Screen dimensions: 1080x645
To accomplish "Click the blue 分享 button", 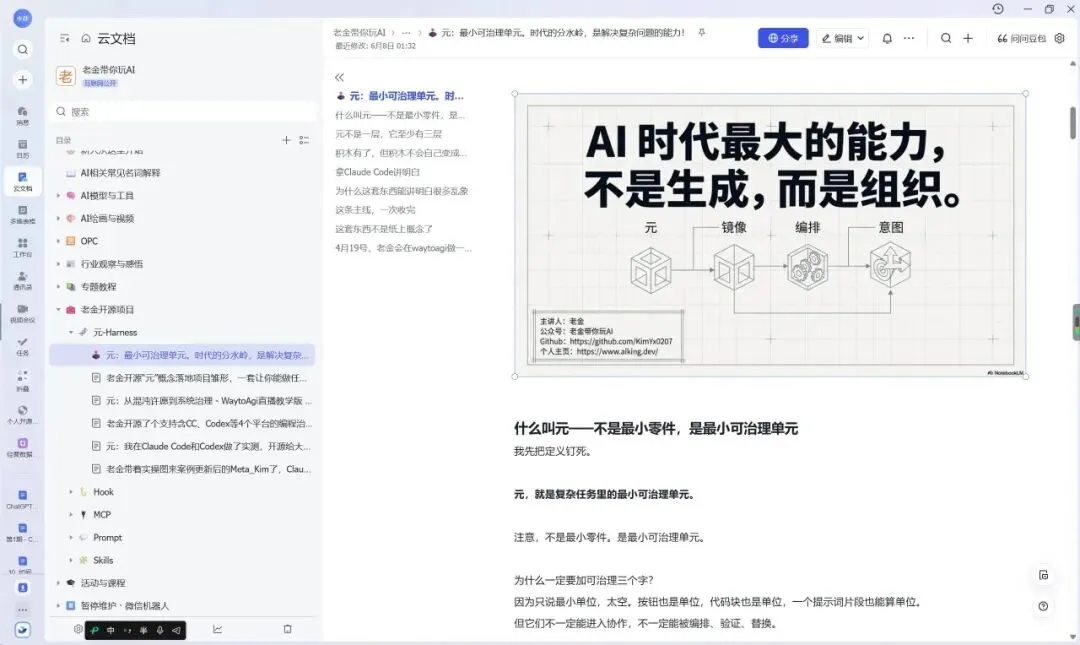I will tap(783, 39).
